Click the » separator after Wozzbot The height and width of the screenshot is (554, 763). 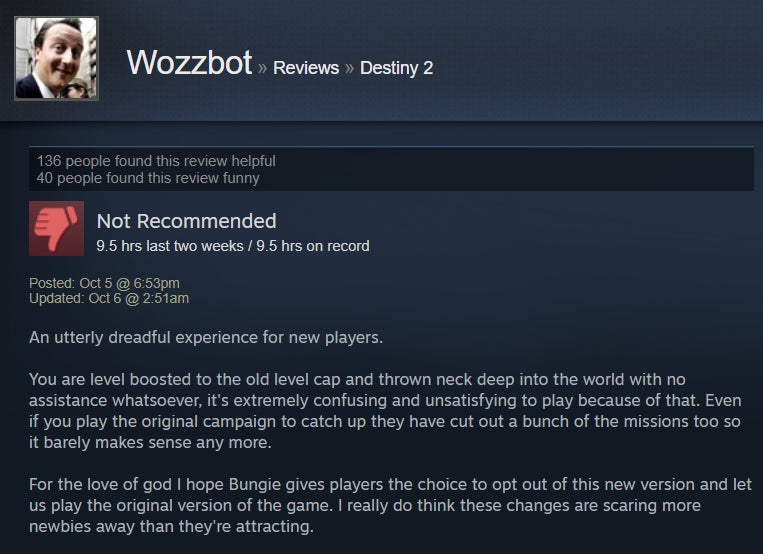262,68
